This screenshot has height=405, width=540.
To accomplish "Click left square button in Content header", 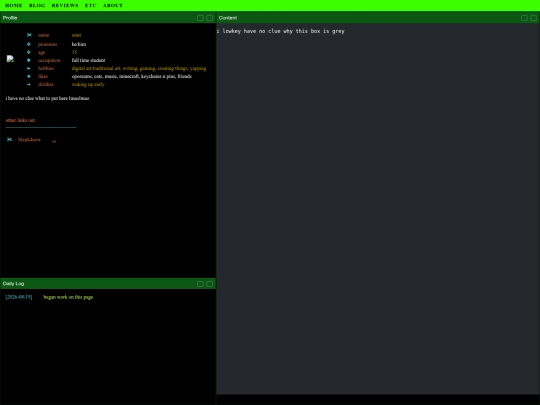I will pos(524,18).
